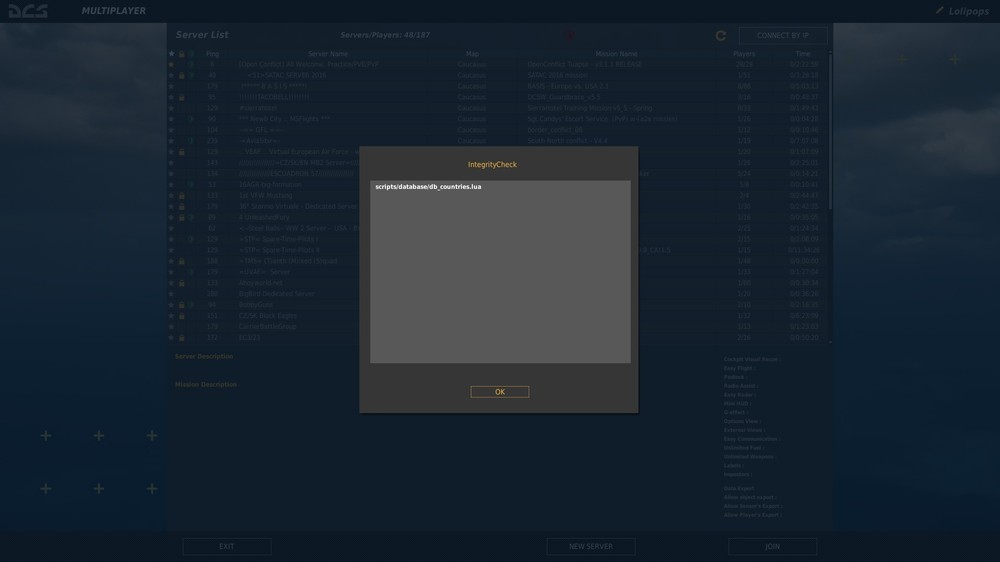Click the server list vertical scrollbar

[830, 131]
